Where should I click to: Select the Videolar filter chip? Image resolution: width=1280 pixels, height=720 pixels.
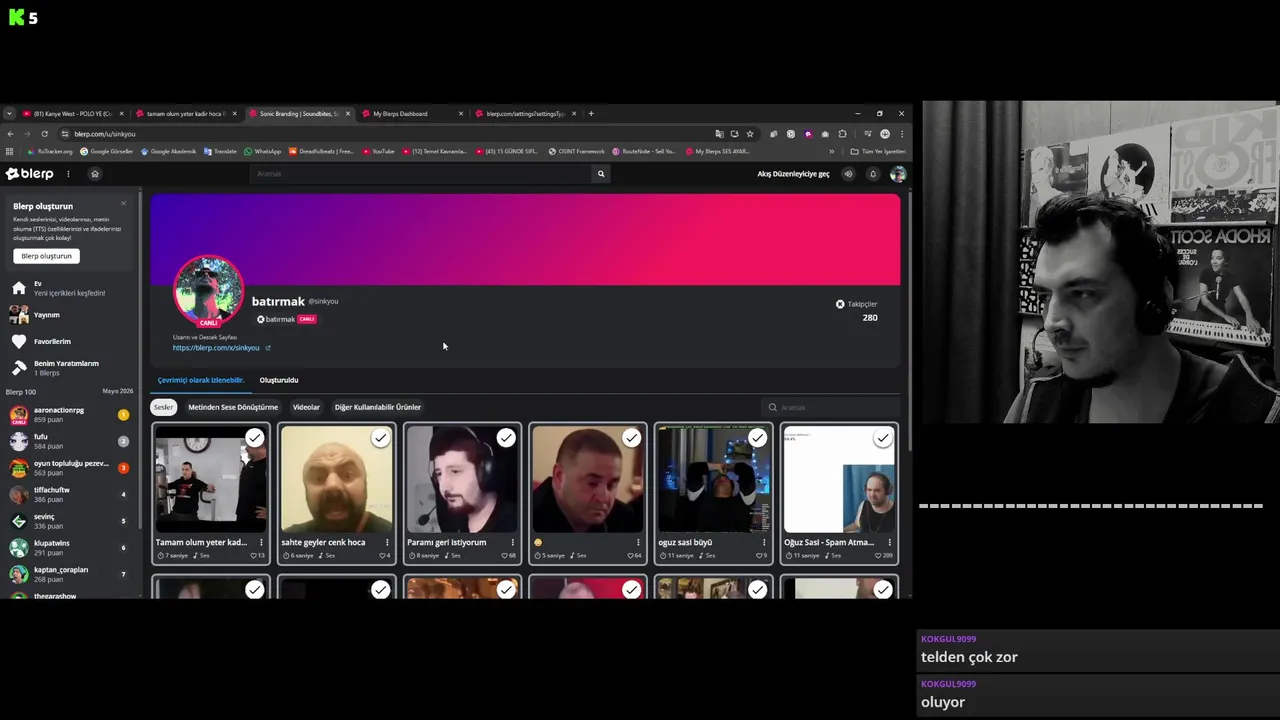306,407
